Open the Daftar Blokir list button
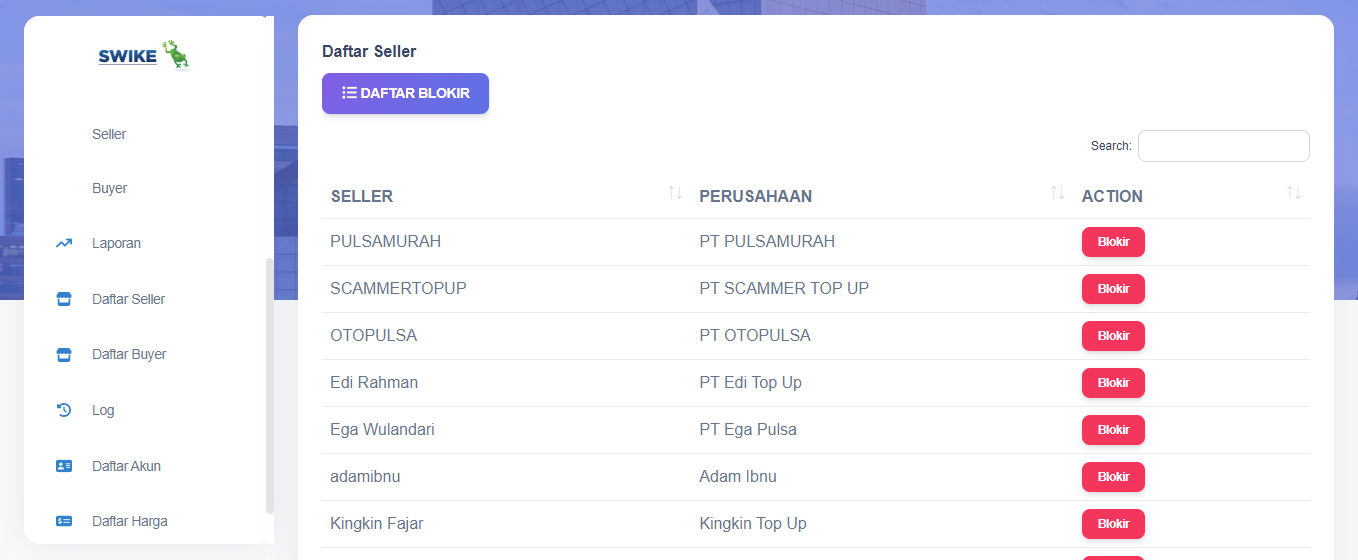Image resolution: width=1358 pixels, height=560 pixels. 405,93
